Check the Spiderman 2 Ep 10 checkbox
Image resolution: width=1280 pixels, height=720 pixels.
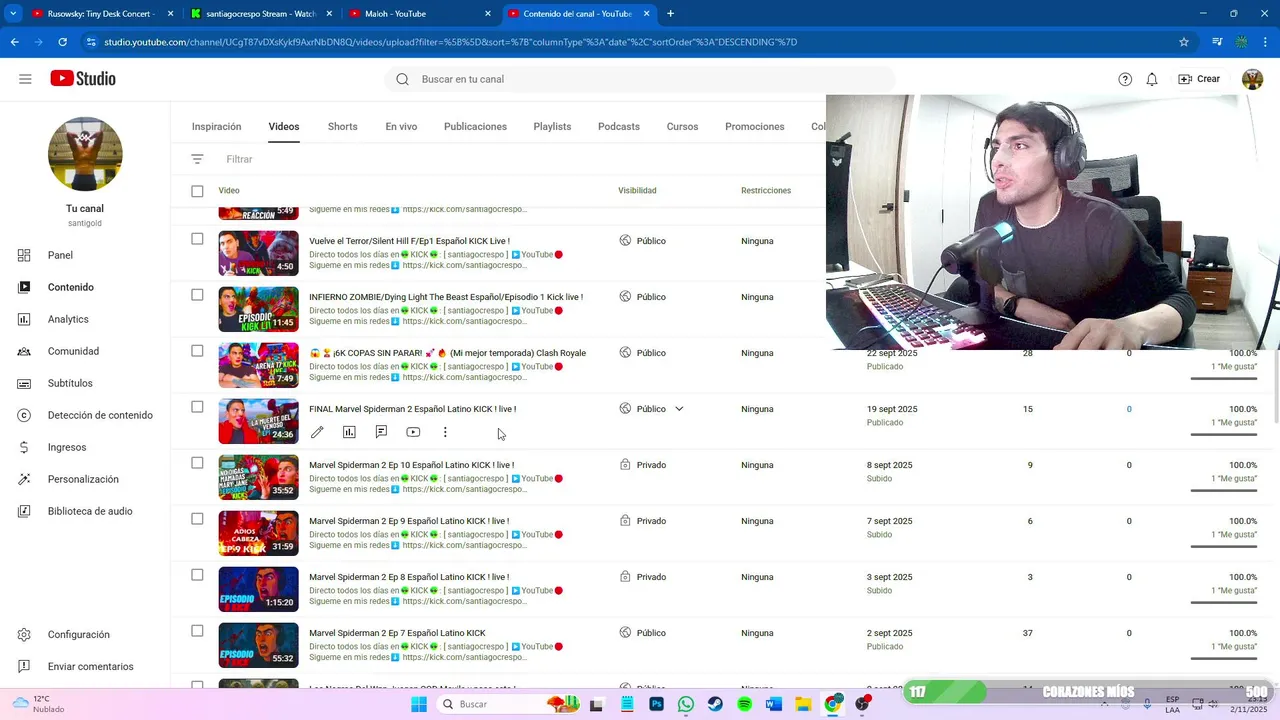point(197,463)
